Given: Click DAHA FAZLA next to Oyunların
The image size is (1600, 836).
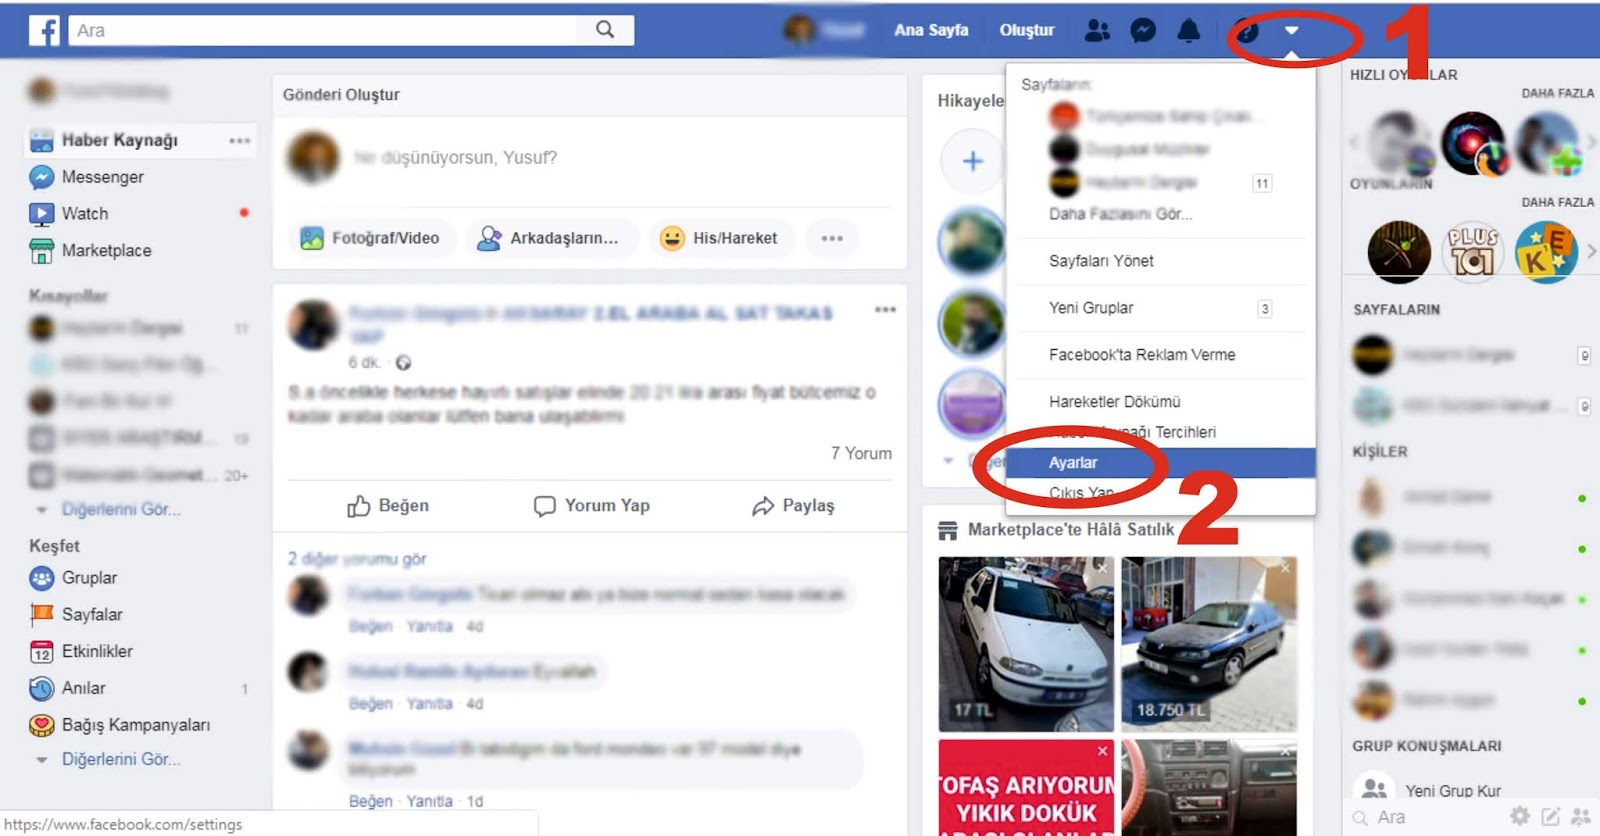Looking at the screenshot, I should (x=1557, y=202).
